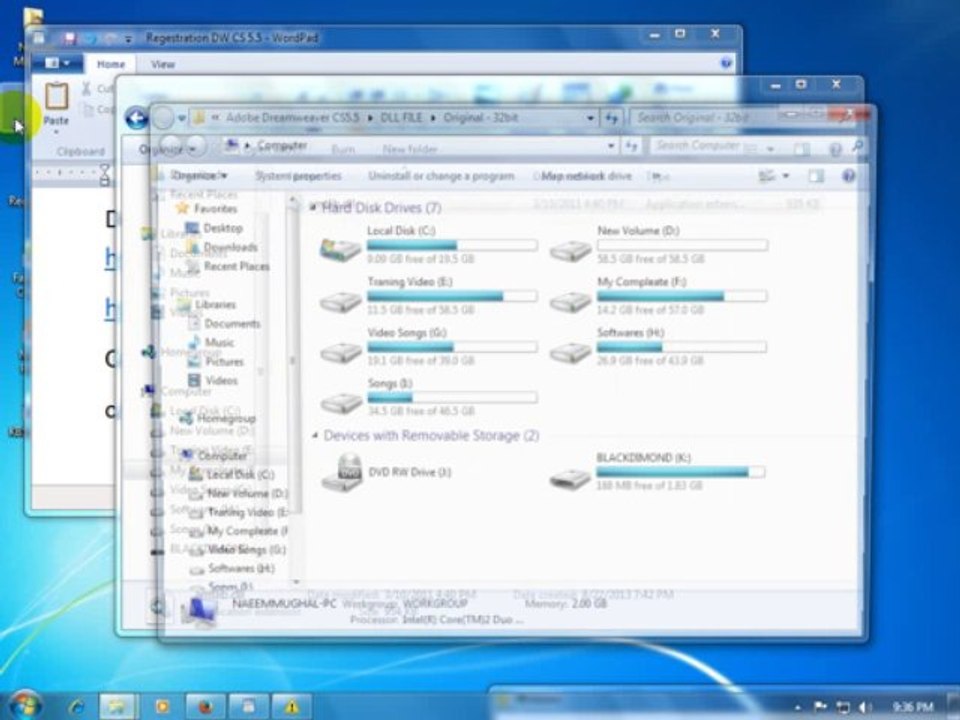Expand the address bar history dropdown
Screen dimensions: 960x720
[610, 146]
